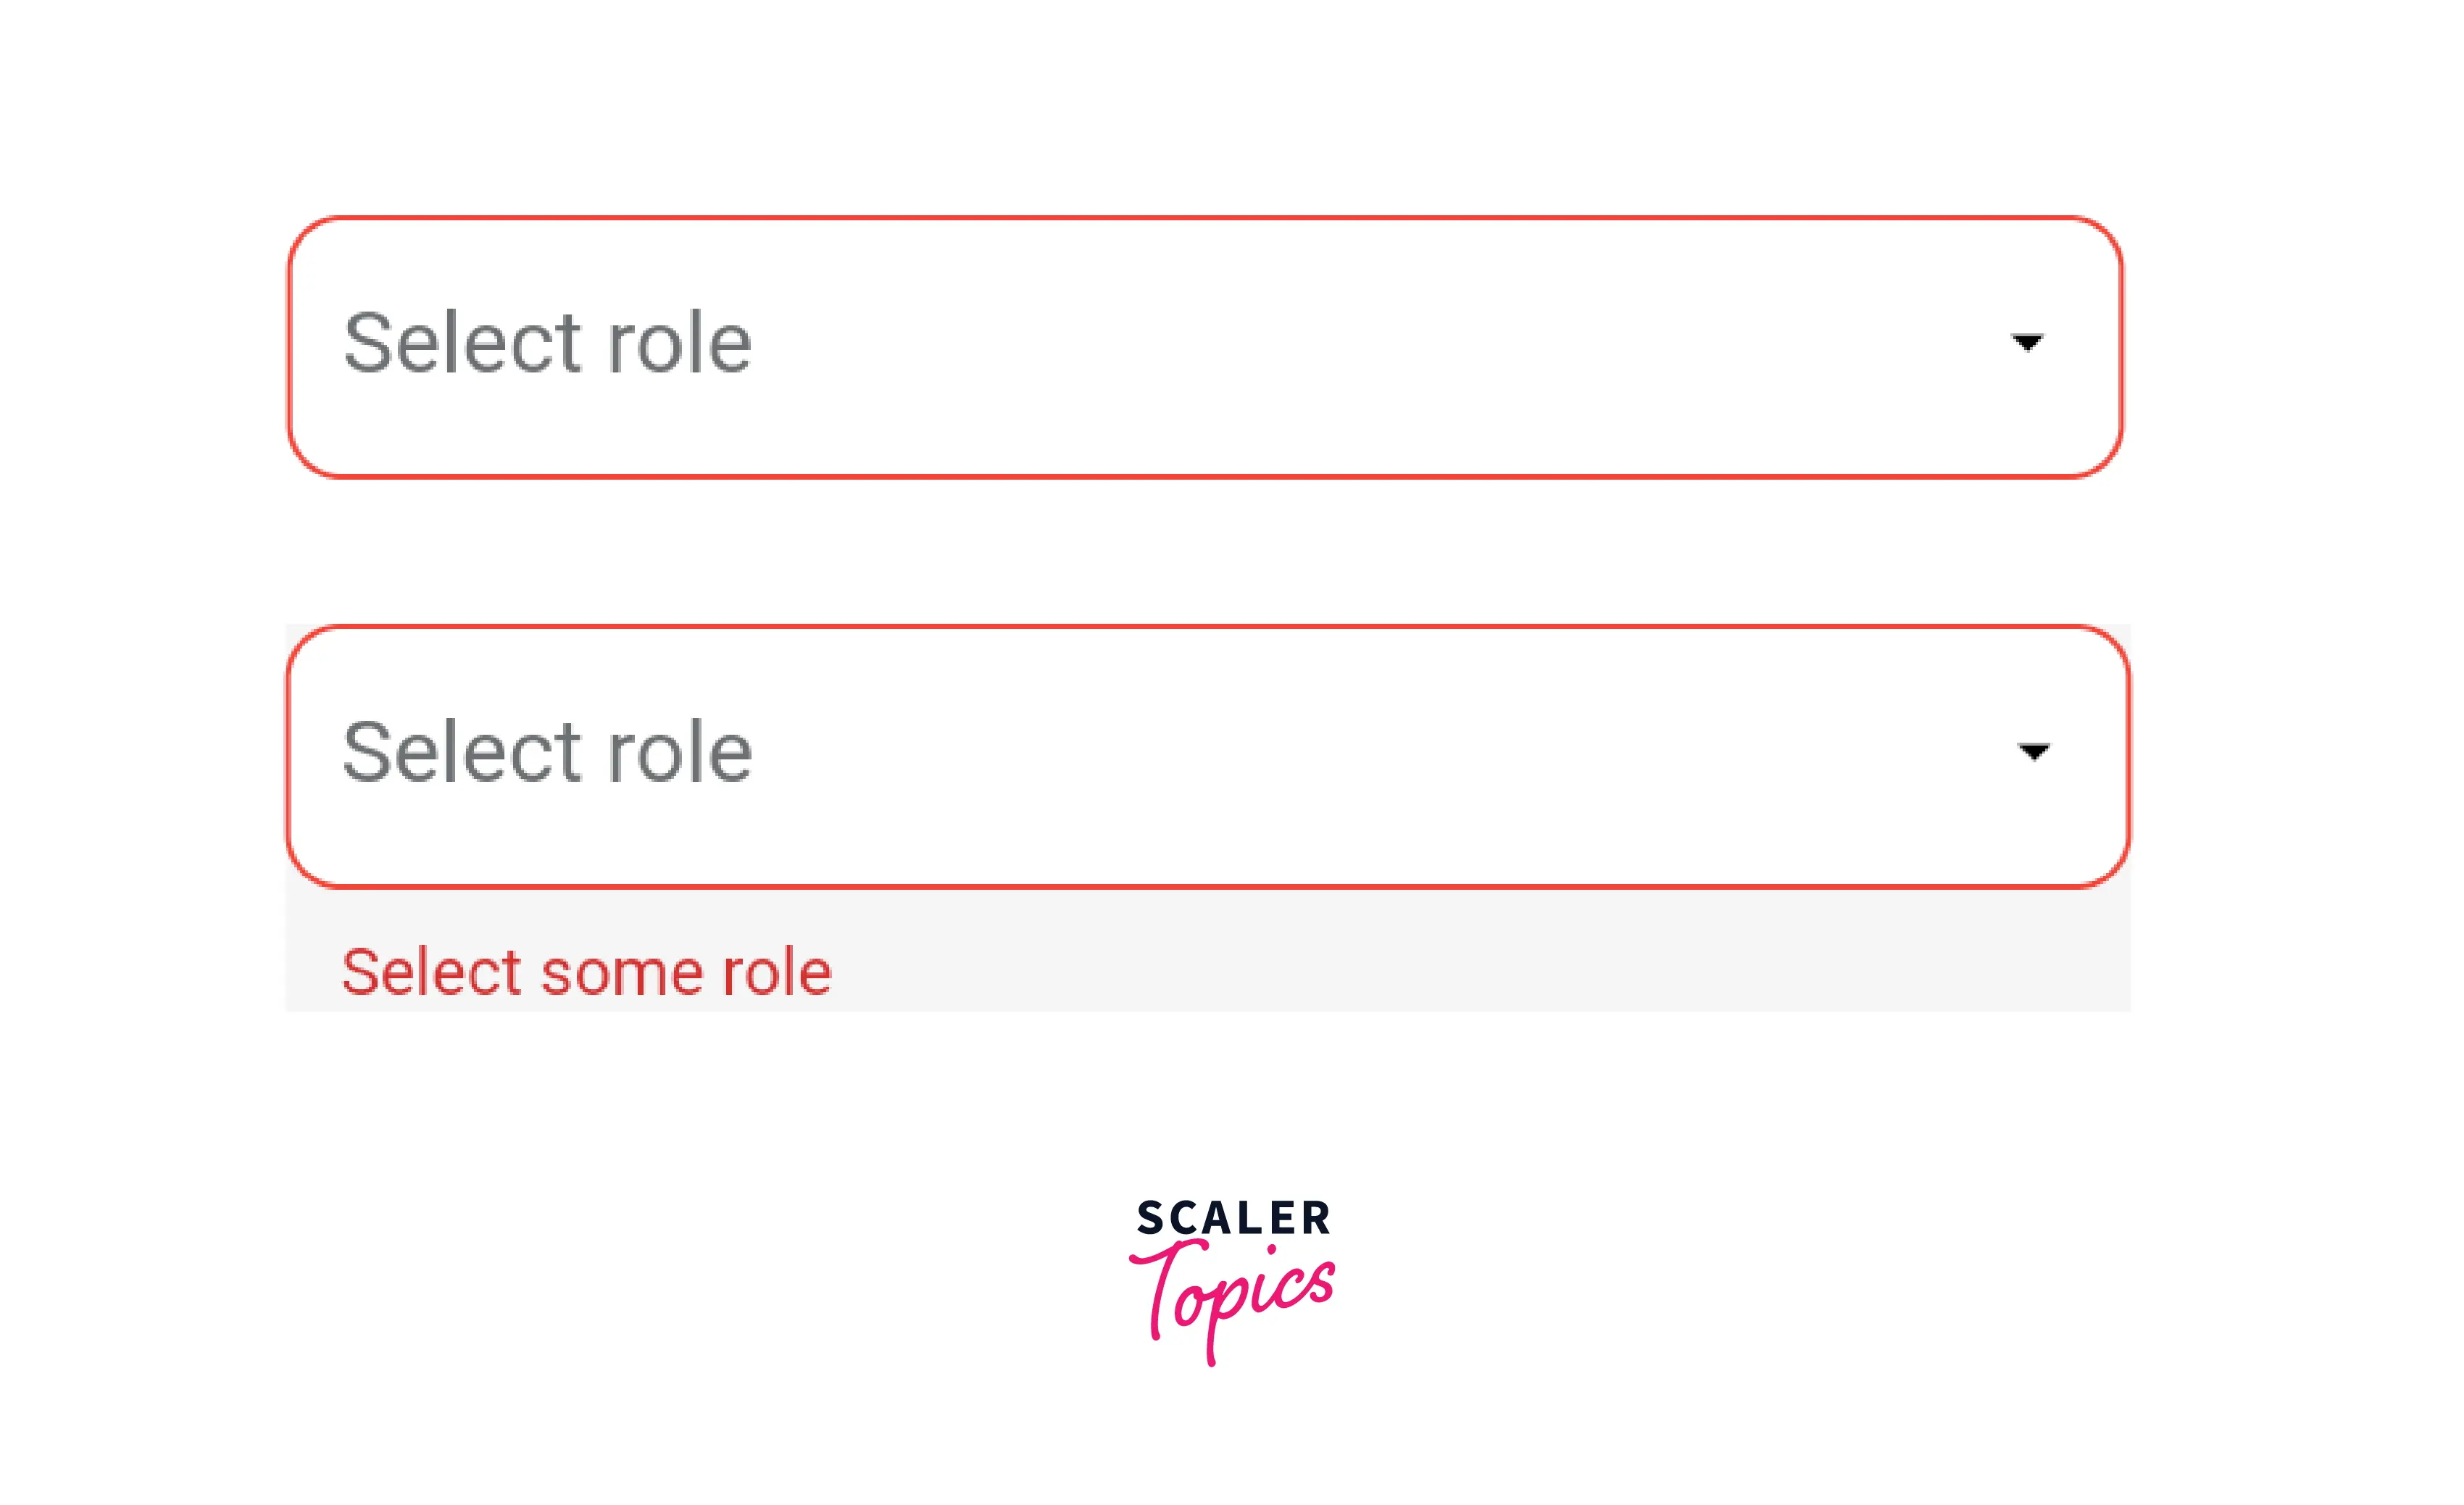The height and width of the screenshot is (1505, 2464).
Task: Click the dark SCALER wordmark text
Action: tap(1233, 1218)
